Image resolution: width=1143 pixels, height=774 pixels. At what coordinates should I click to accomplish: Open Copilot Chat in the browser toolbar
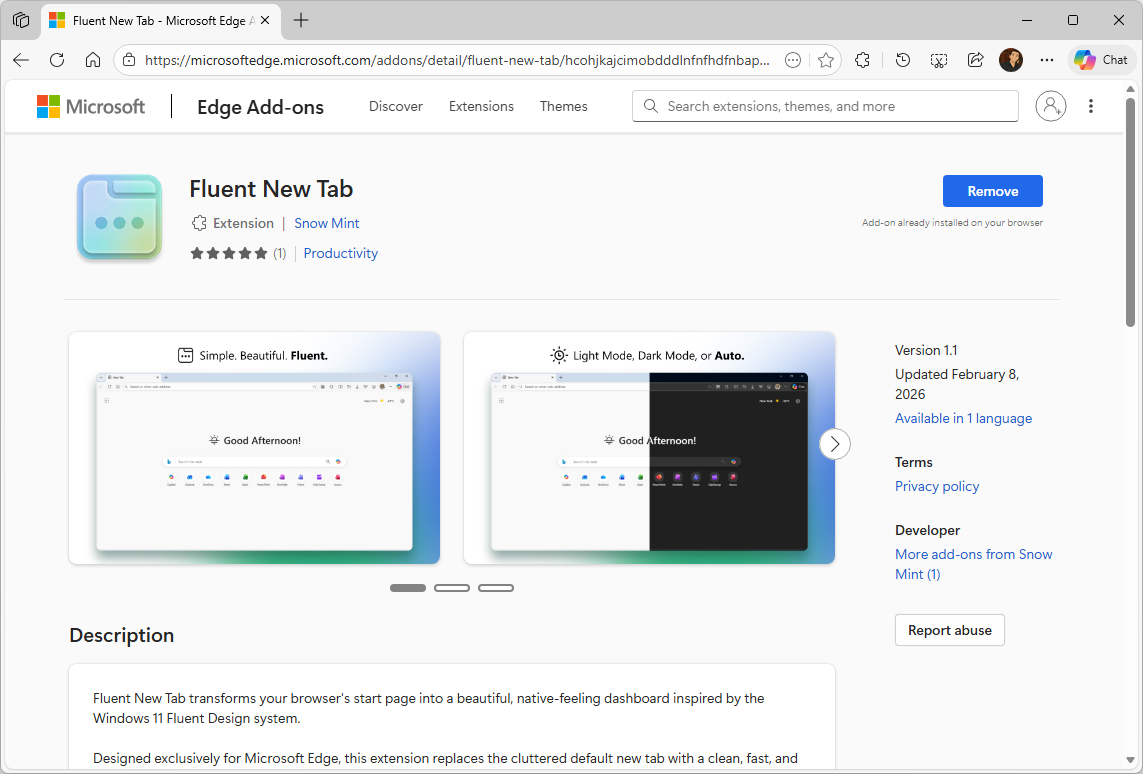(x=1100, y=59)
